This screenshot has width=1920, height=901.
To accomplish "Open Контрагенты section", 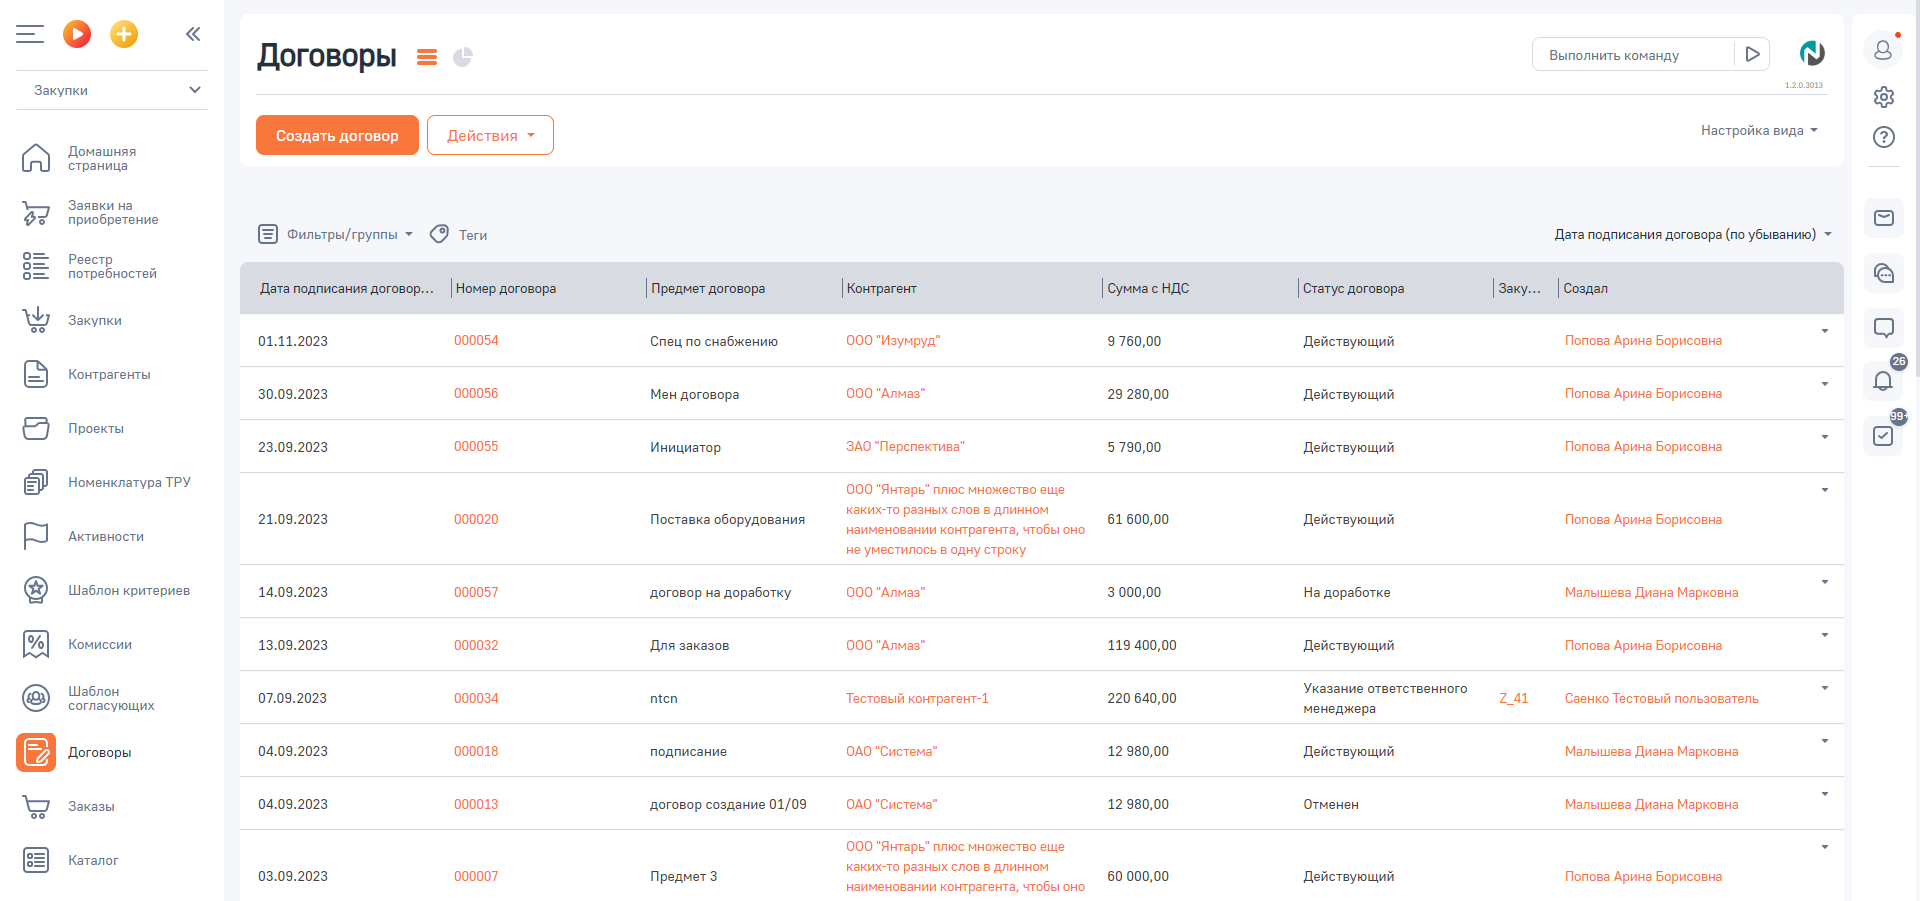I will coord(110,374).
